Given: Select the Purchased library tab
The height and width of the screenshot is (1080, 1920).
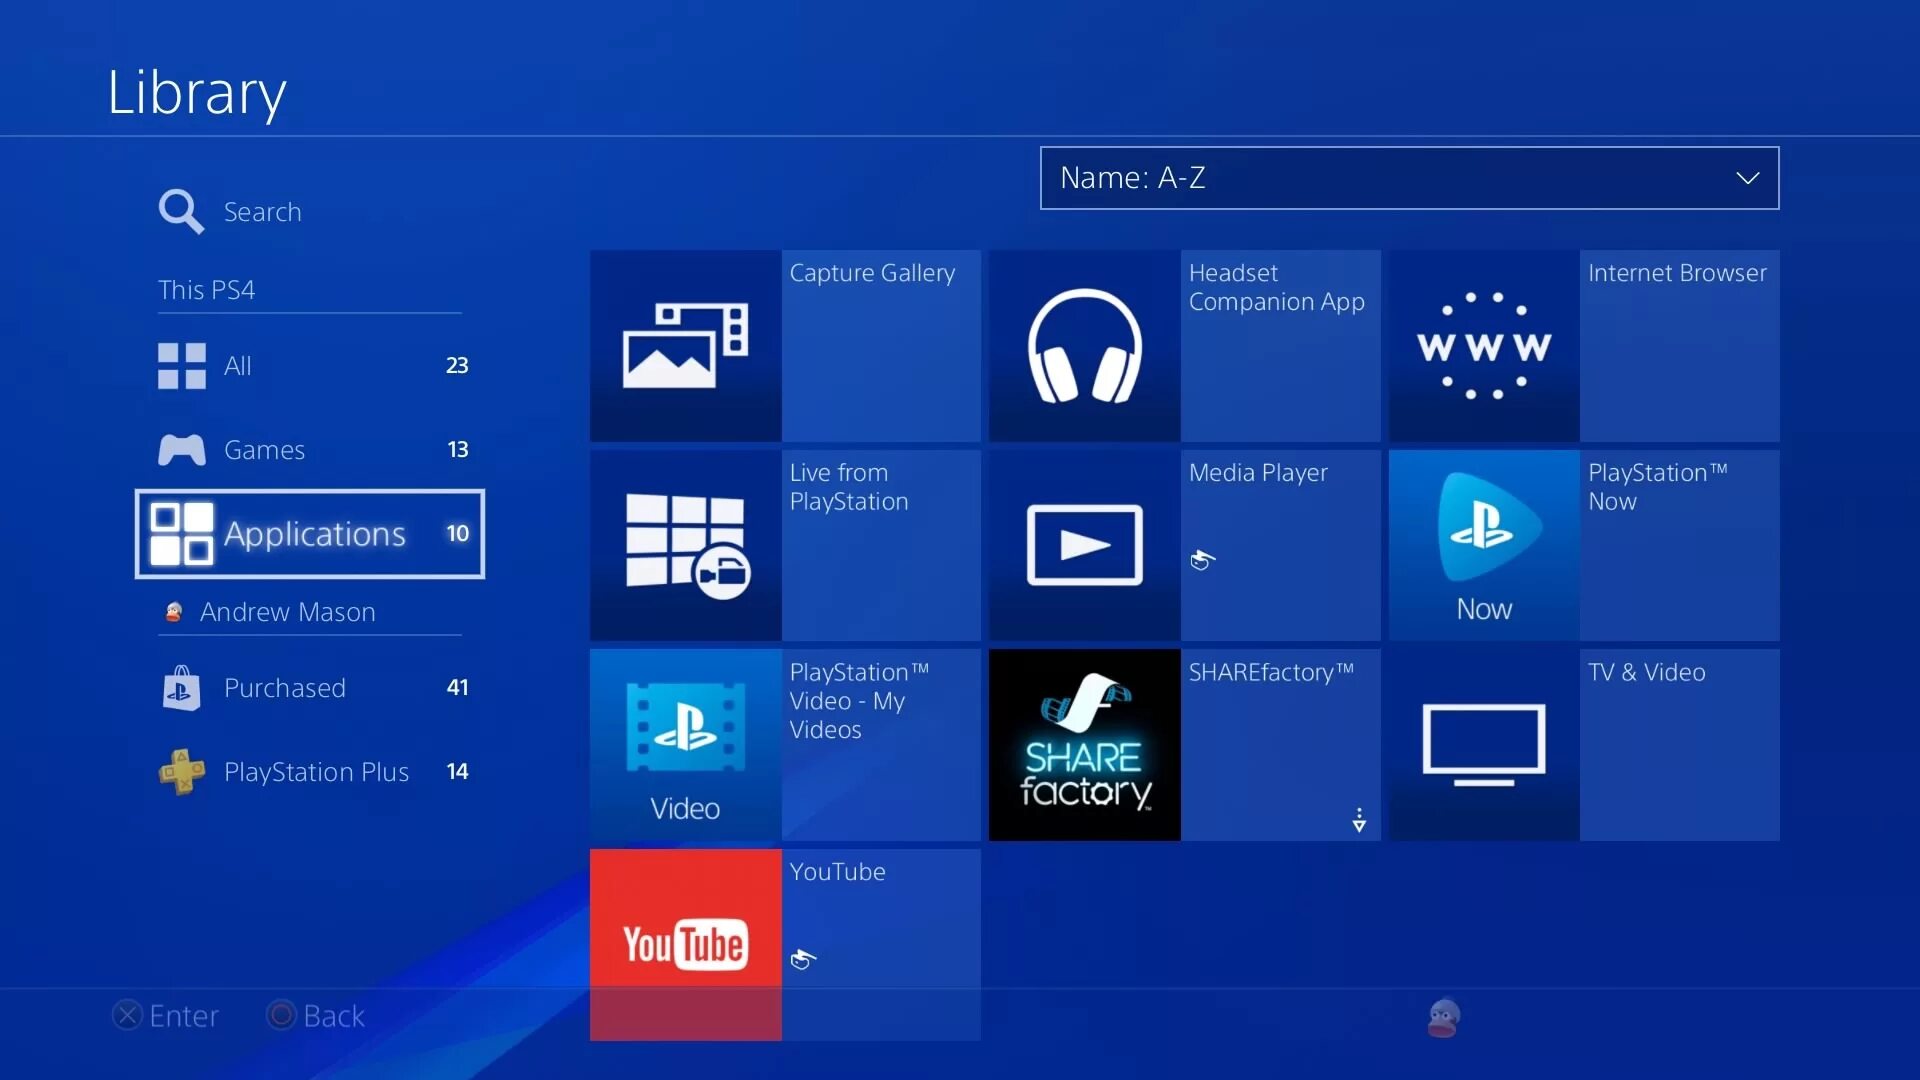Looking at the screenshot, I should pyautogui.click(x=285, y=687).
